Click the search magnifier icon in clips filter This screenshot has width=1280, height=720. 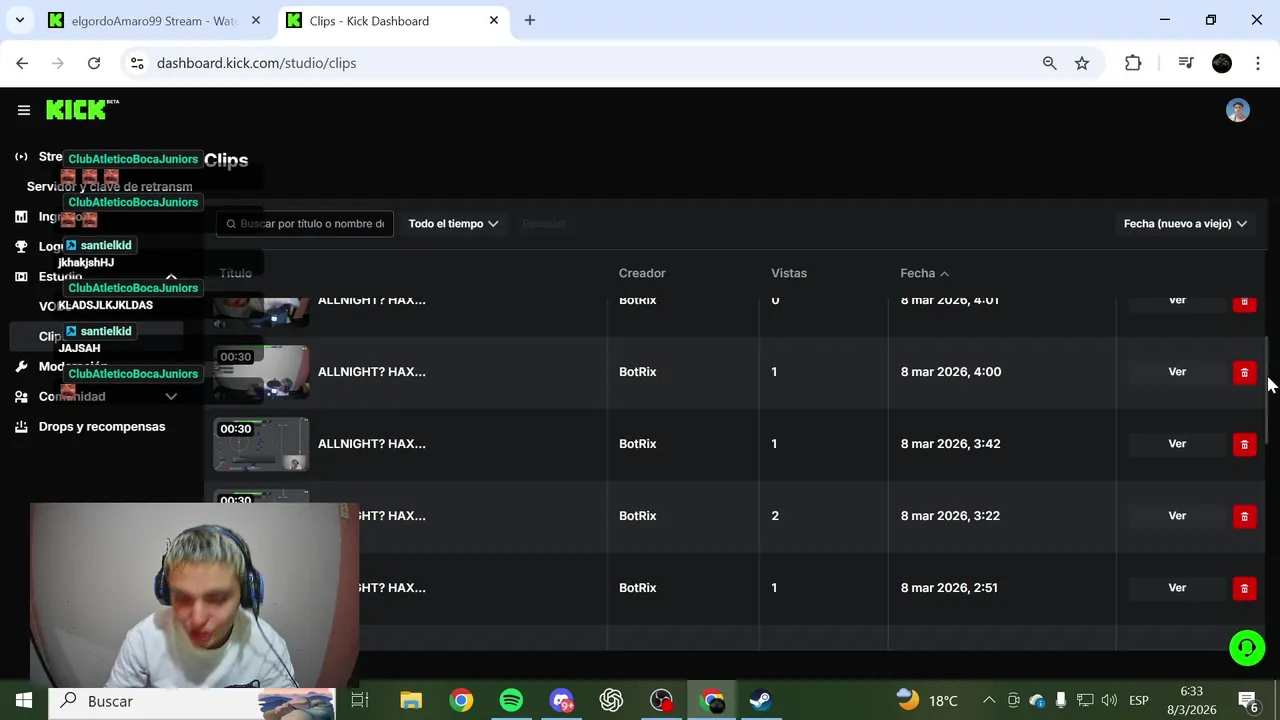pos(231,224)
